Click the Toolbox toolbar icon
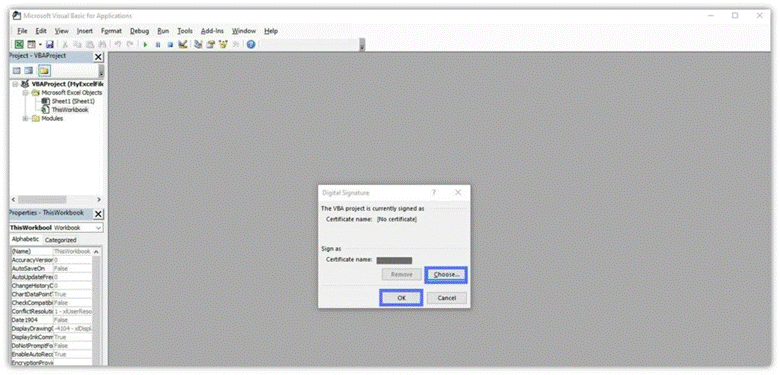Image resolution: width=780 pixels, height=375 pixels. tap(235, 44)
